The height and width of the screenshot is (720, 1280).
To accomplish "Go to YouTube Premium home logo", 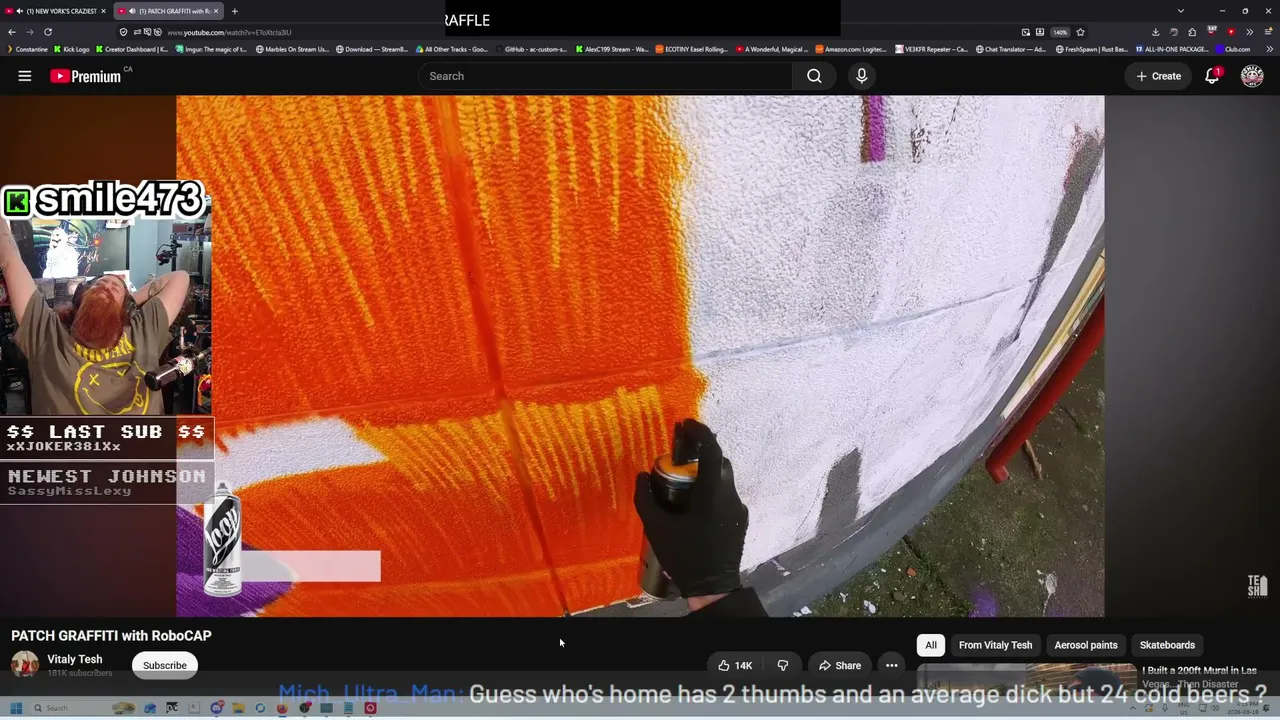I will 86,76.
